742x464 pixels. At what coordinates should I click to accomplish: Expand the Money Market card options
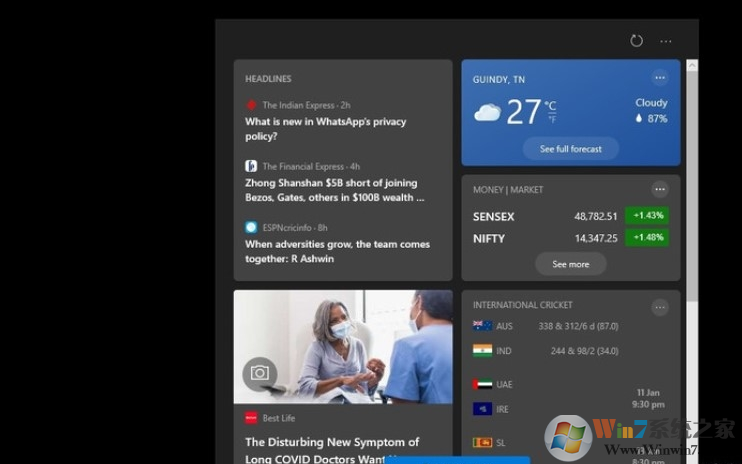point(659,189)
